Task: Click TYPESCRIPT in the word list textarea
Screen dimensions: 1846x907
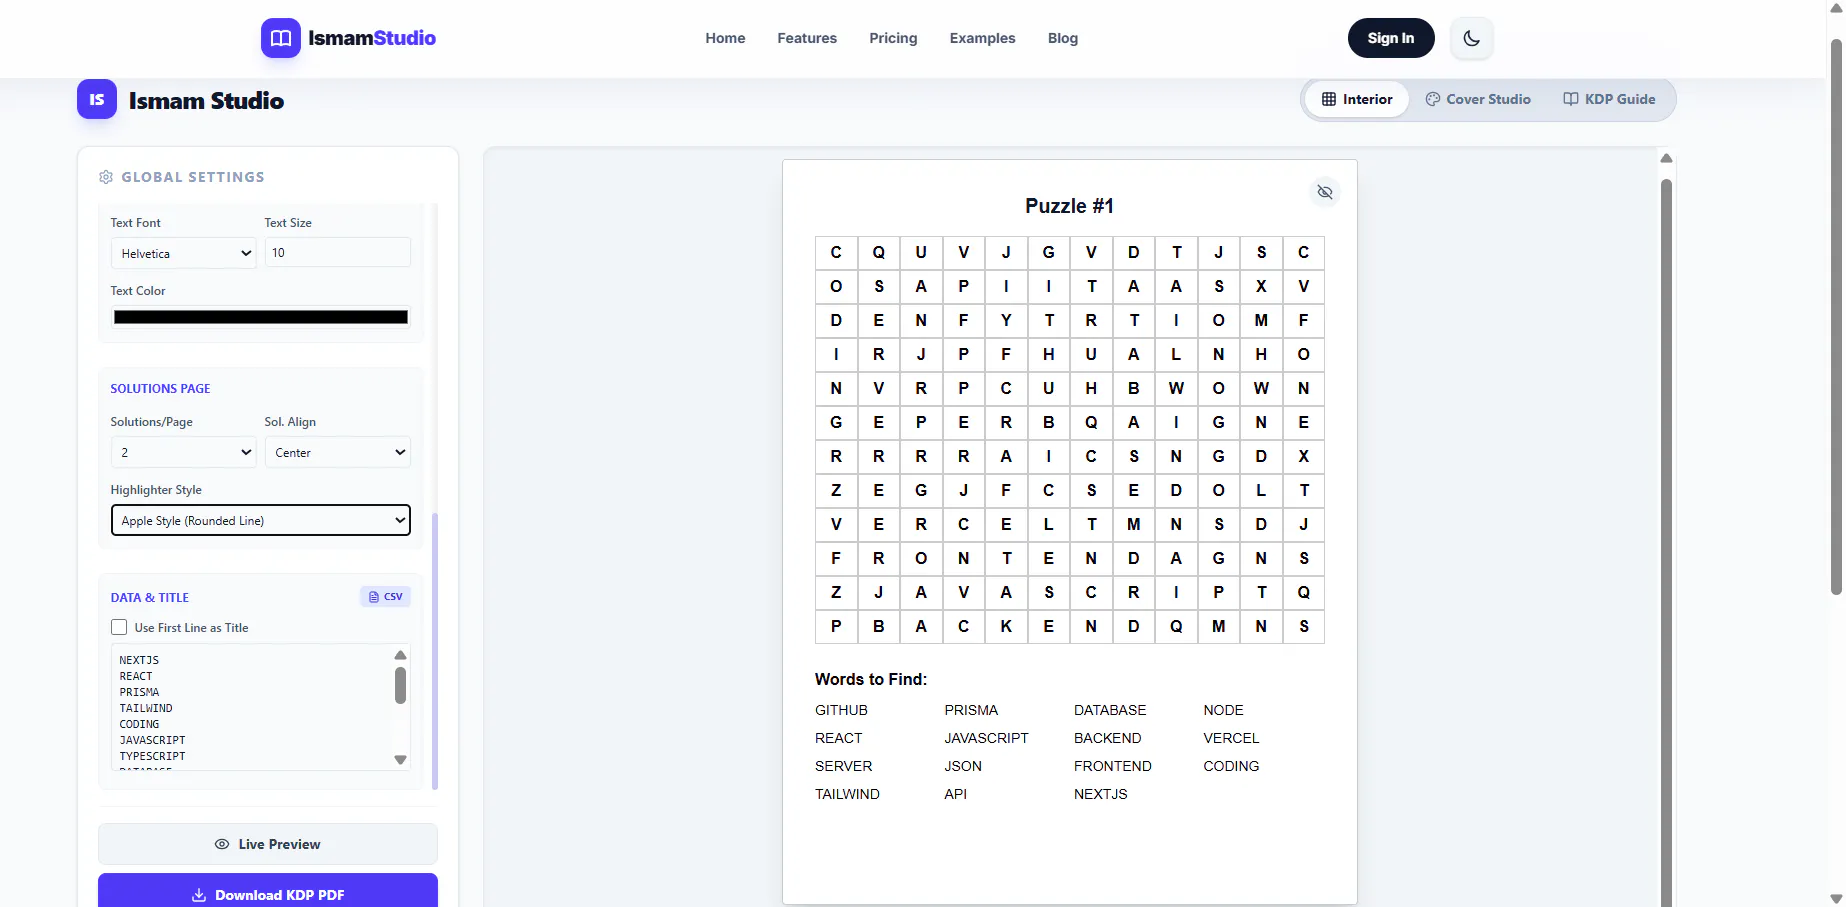Action: 152,756
